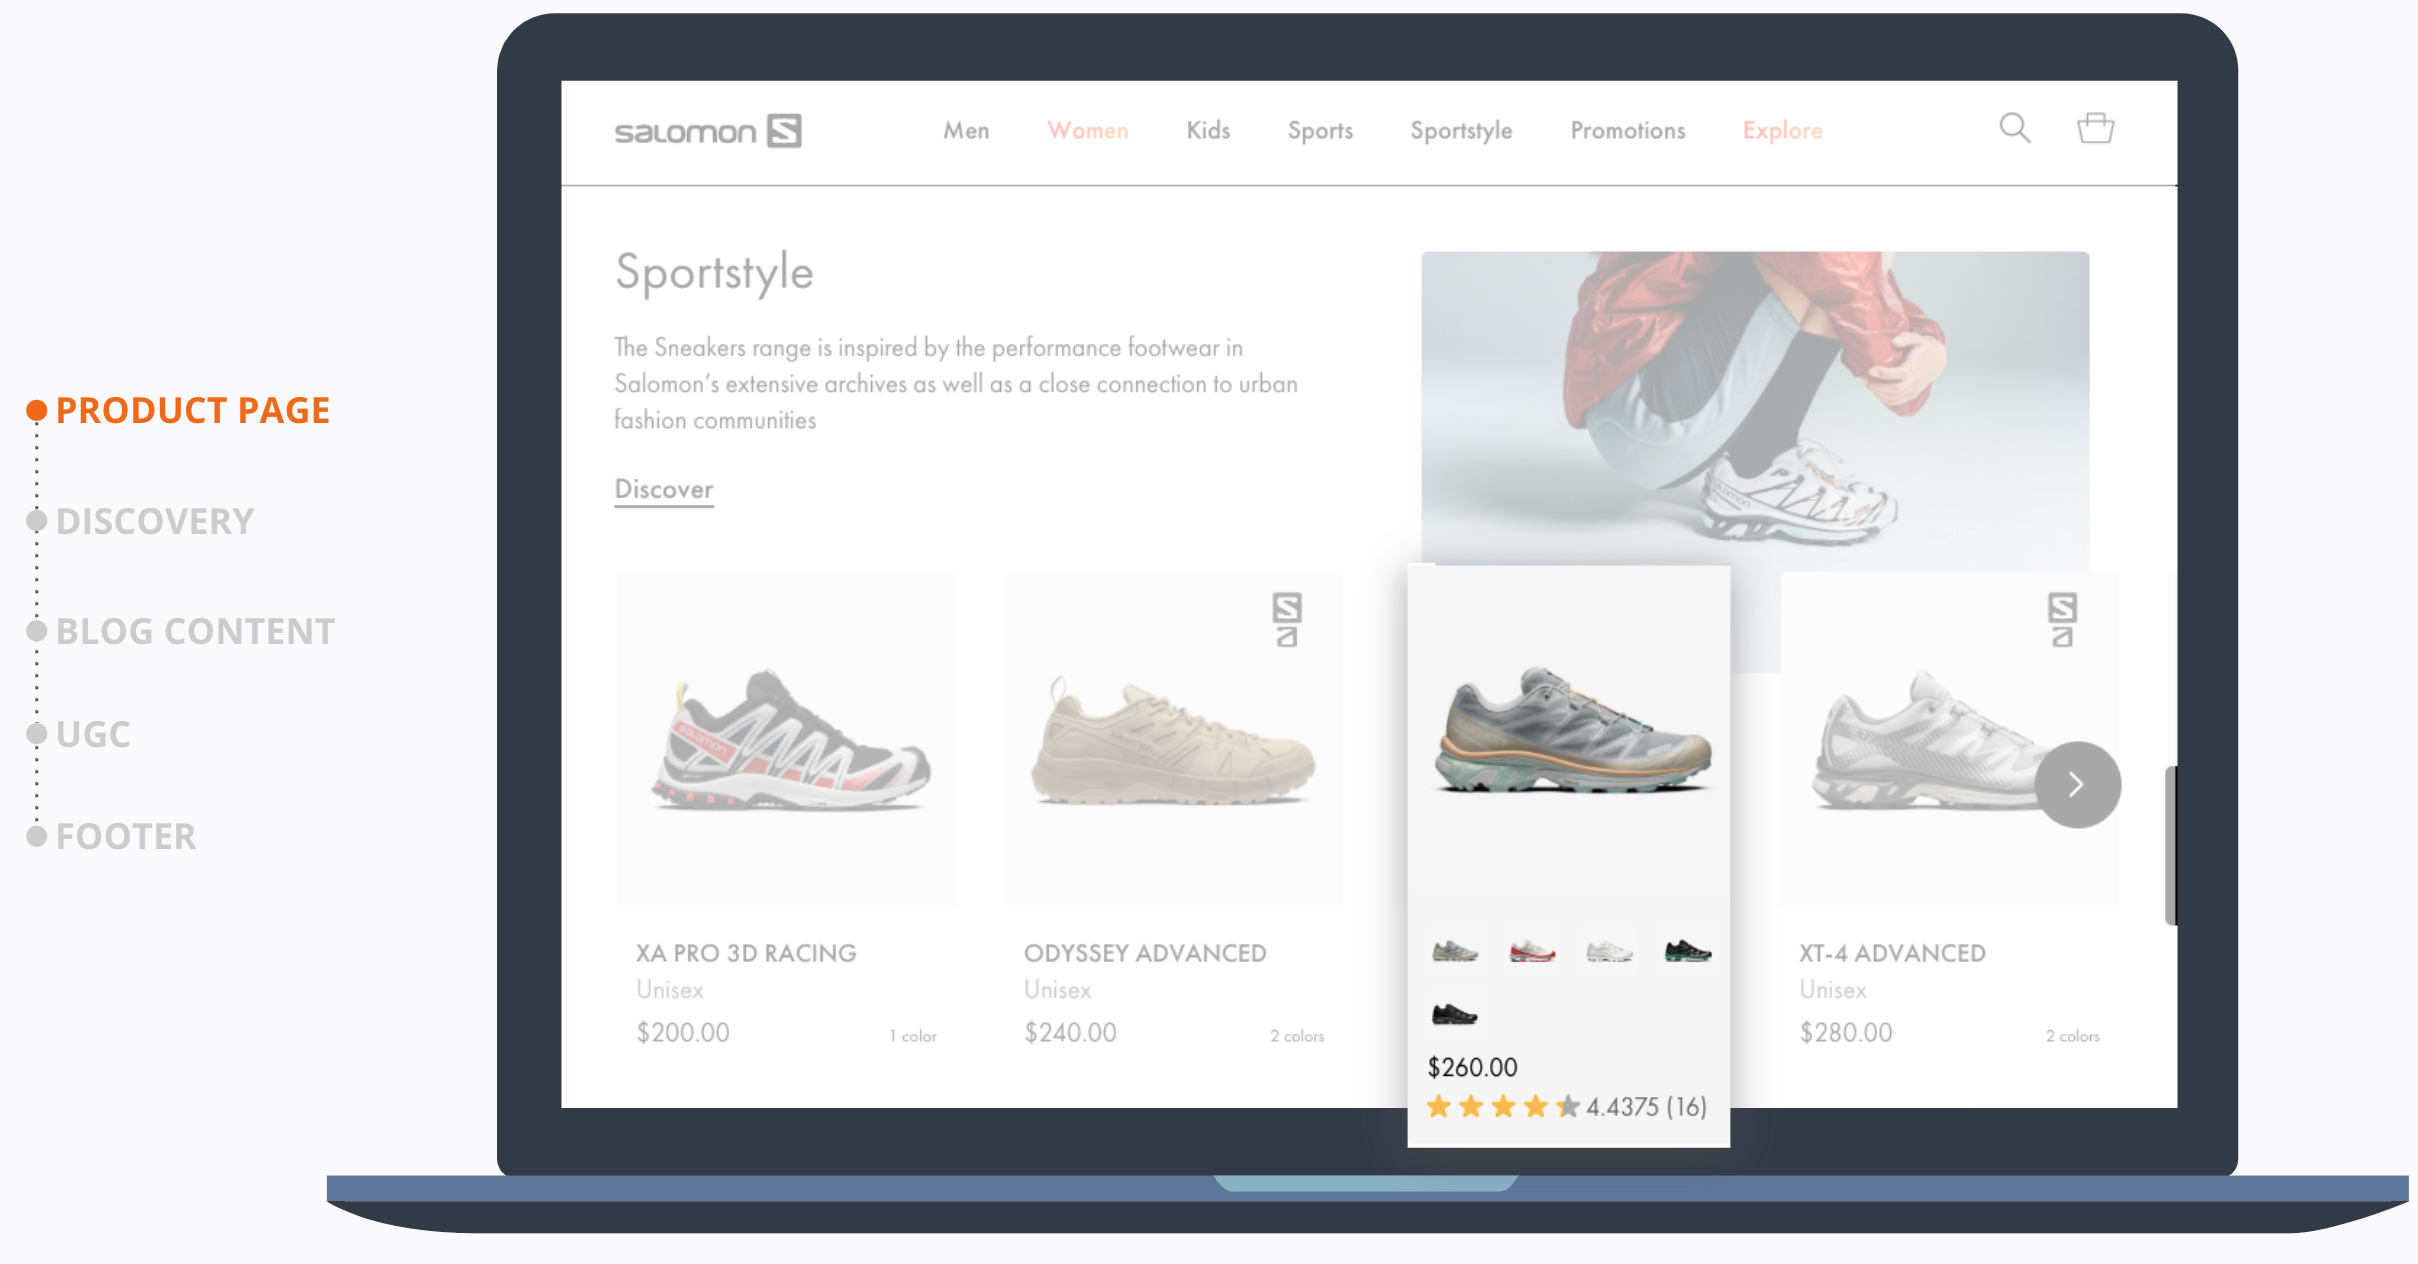Click the page vertical scrollbar handle

[x=2170, y=845]
